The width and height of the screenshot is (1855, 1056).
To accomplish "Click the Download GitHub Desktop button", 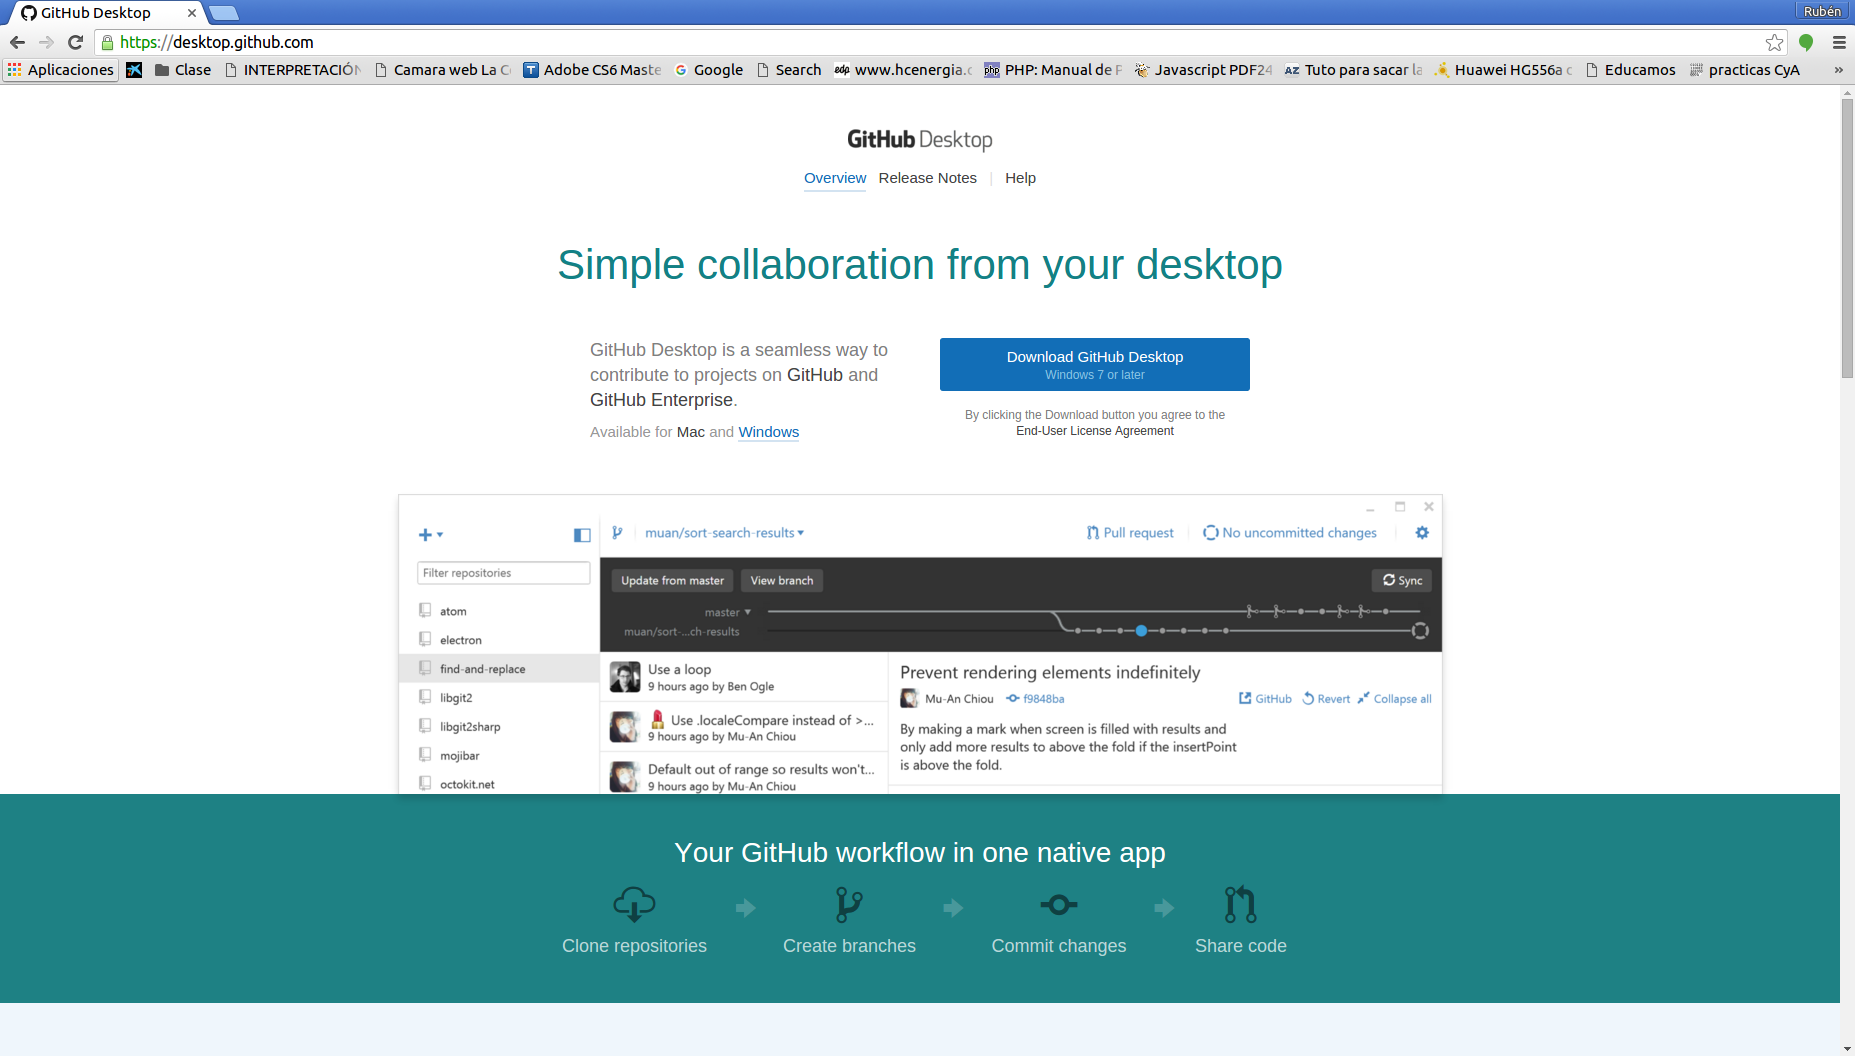I will coord(1095,364).
